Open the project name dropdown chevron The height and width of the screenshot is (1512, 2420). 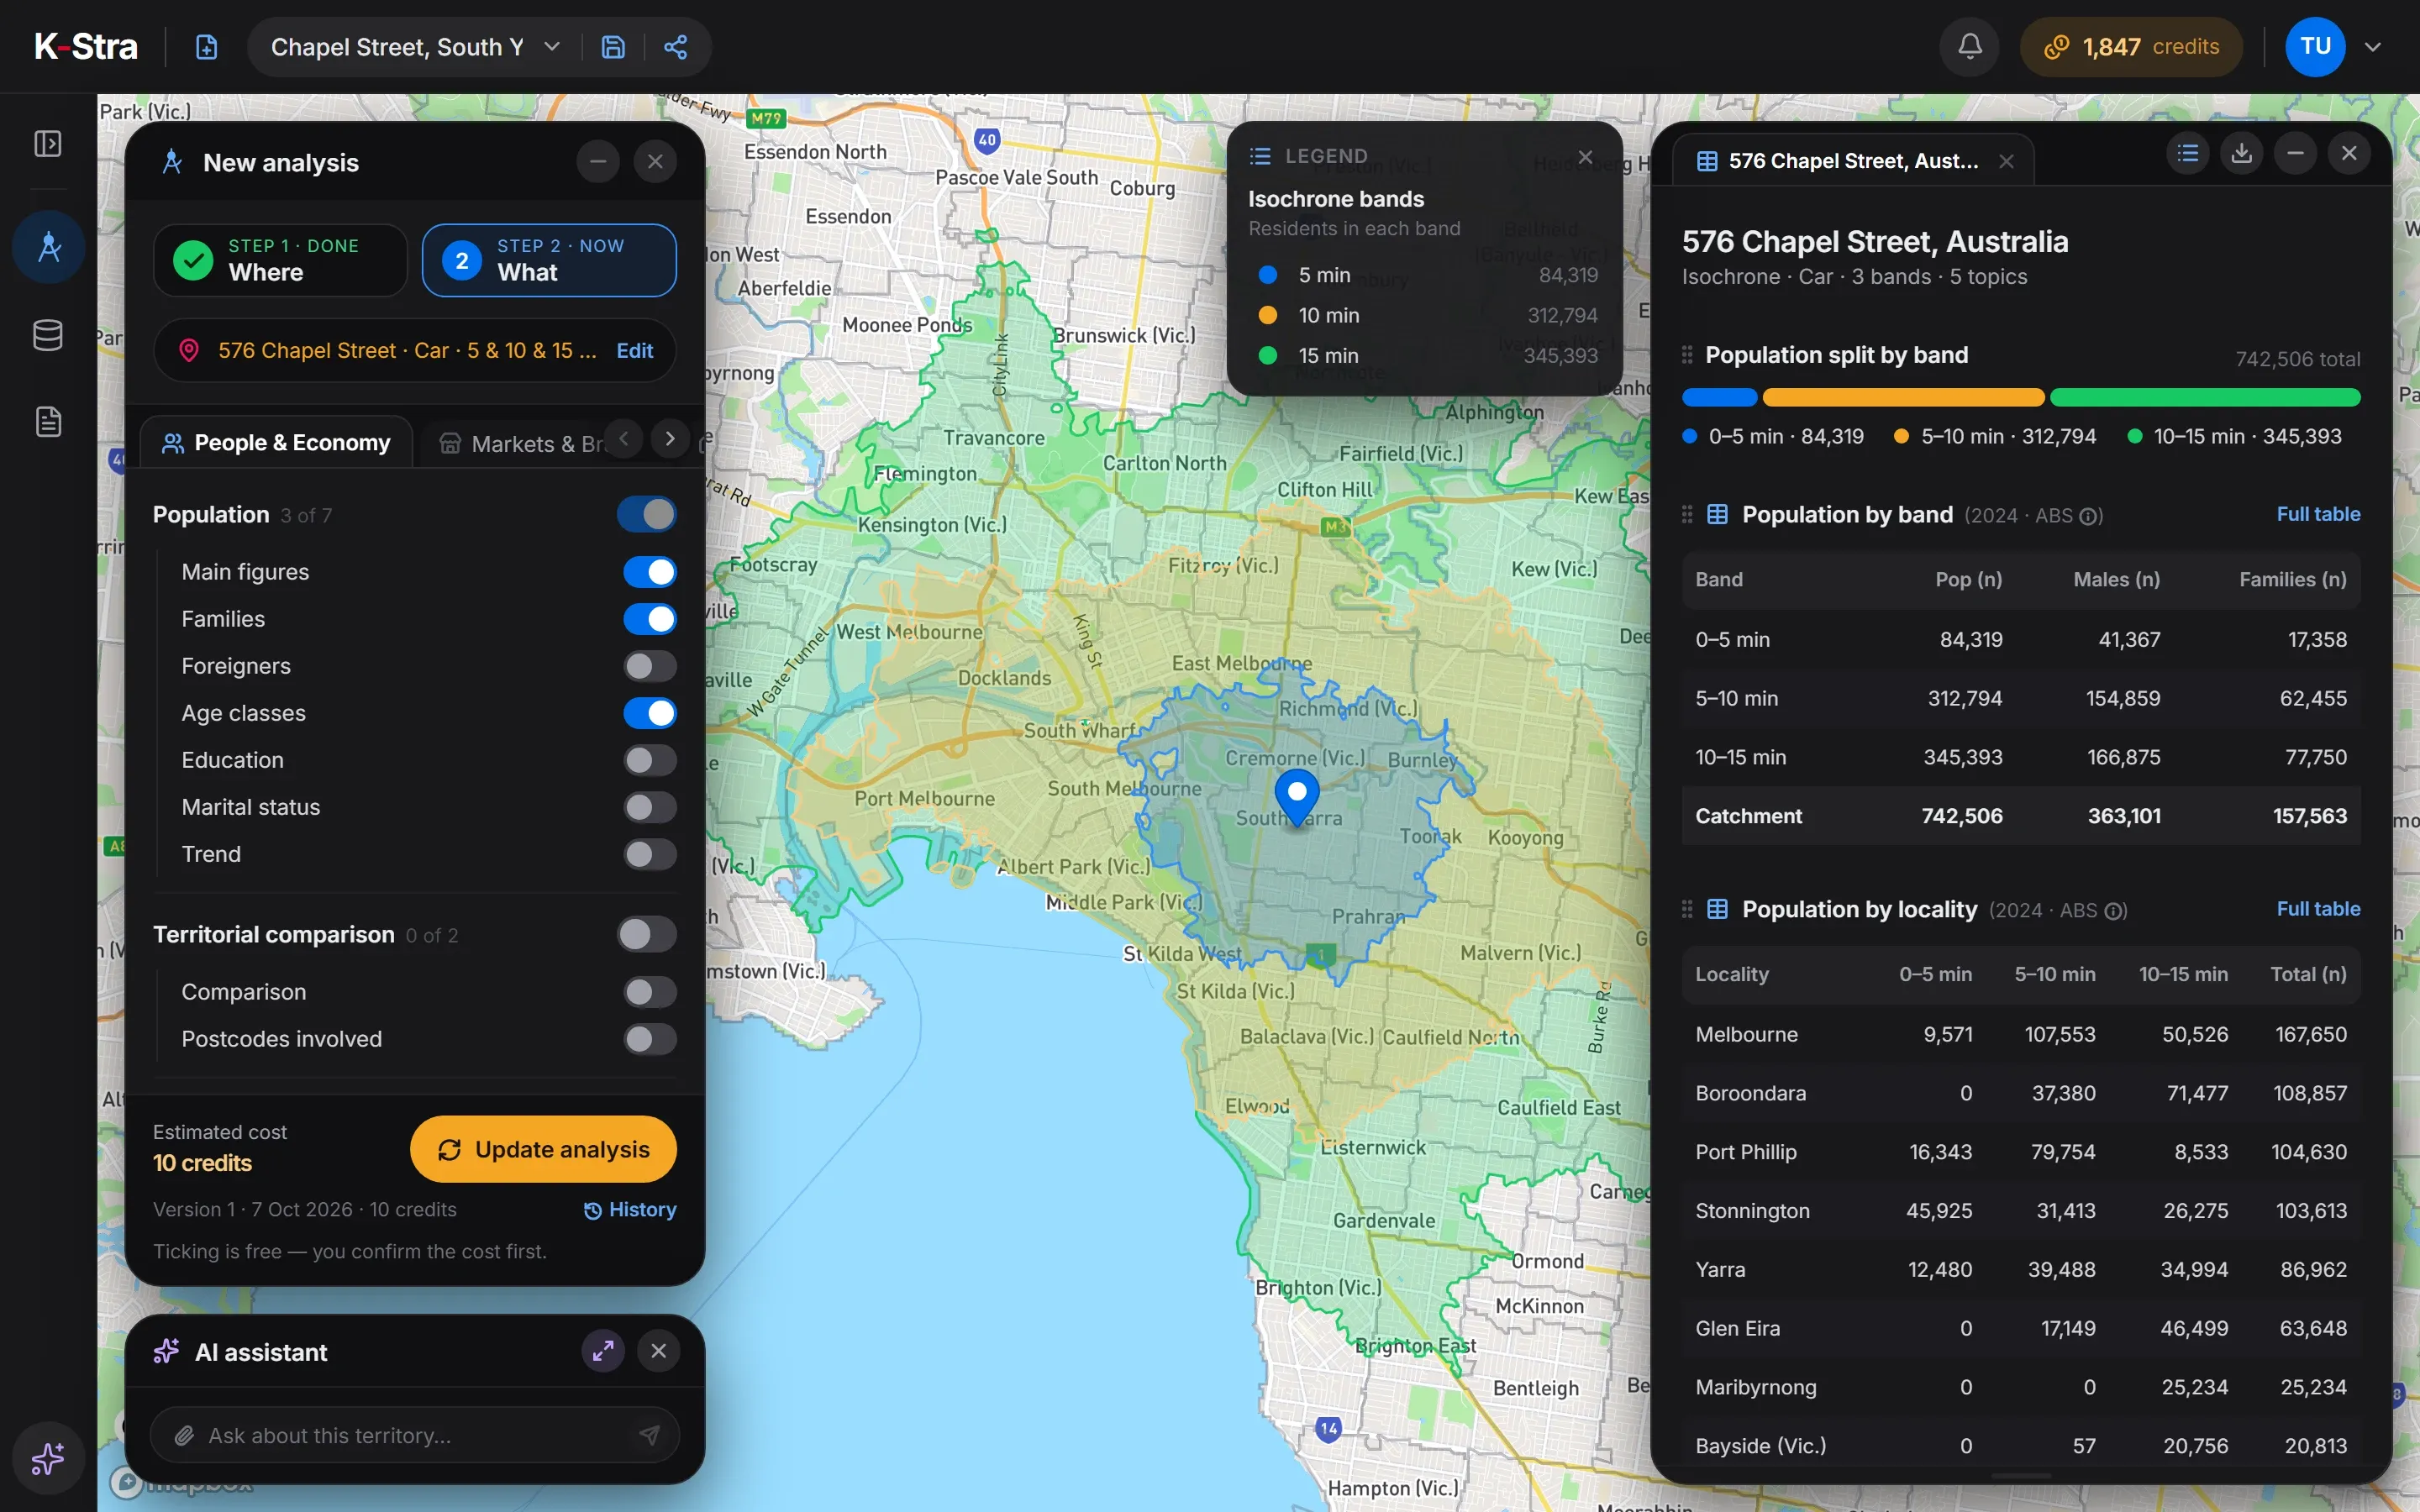click(x=552, y=47)
